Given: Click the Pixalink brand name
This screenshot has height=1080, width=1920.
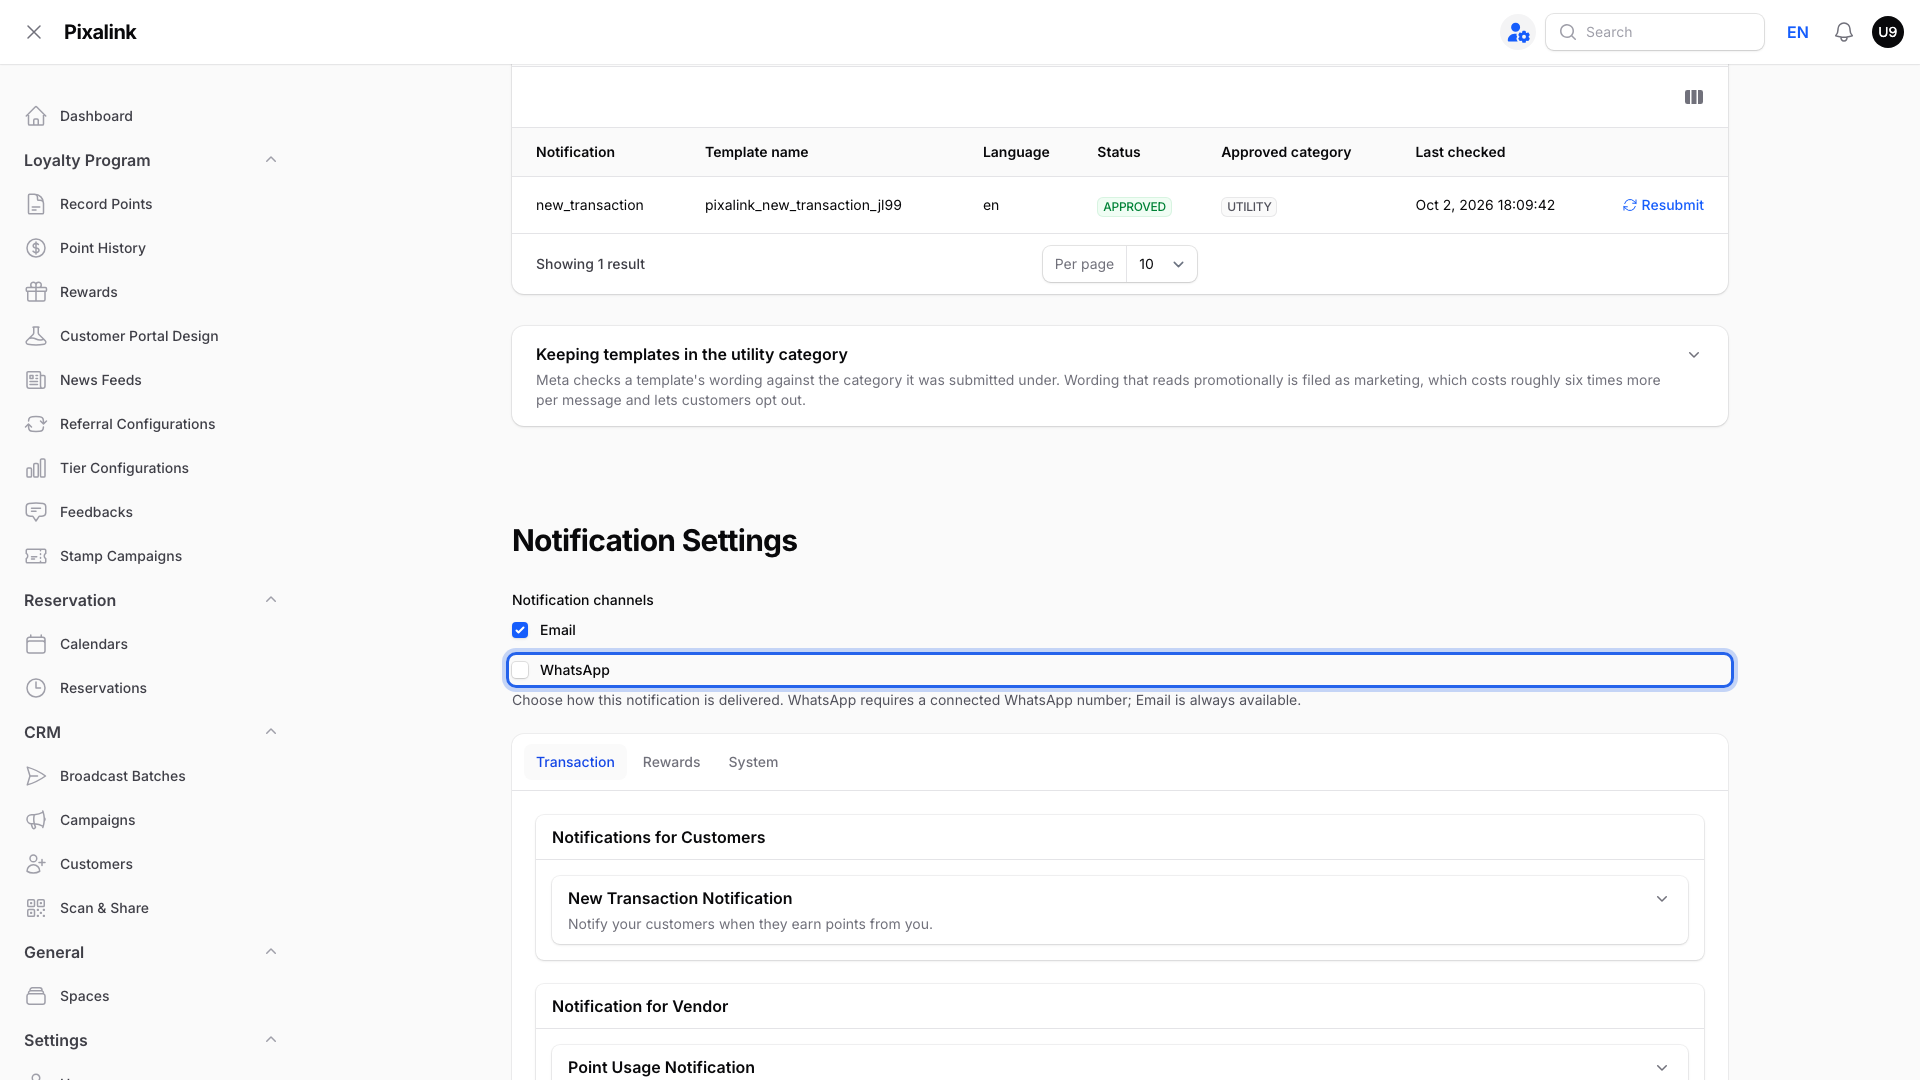Looking at the screenshot, I should click(100, 32).
